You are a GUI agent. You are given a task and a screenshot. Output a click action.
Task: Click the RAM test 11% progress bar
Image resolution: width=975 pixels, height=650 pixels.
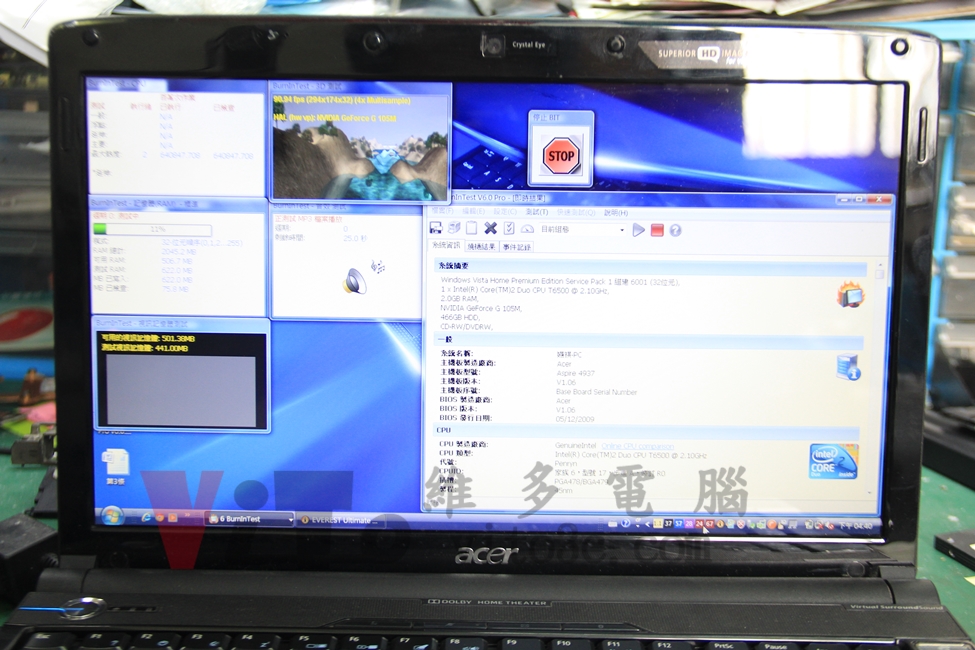click(152, 230)
